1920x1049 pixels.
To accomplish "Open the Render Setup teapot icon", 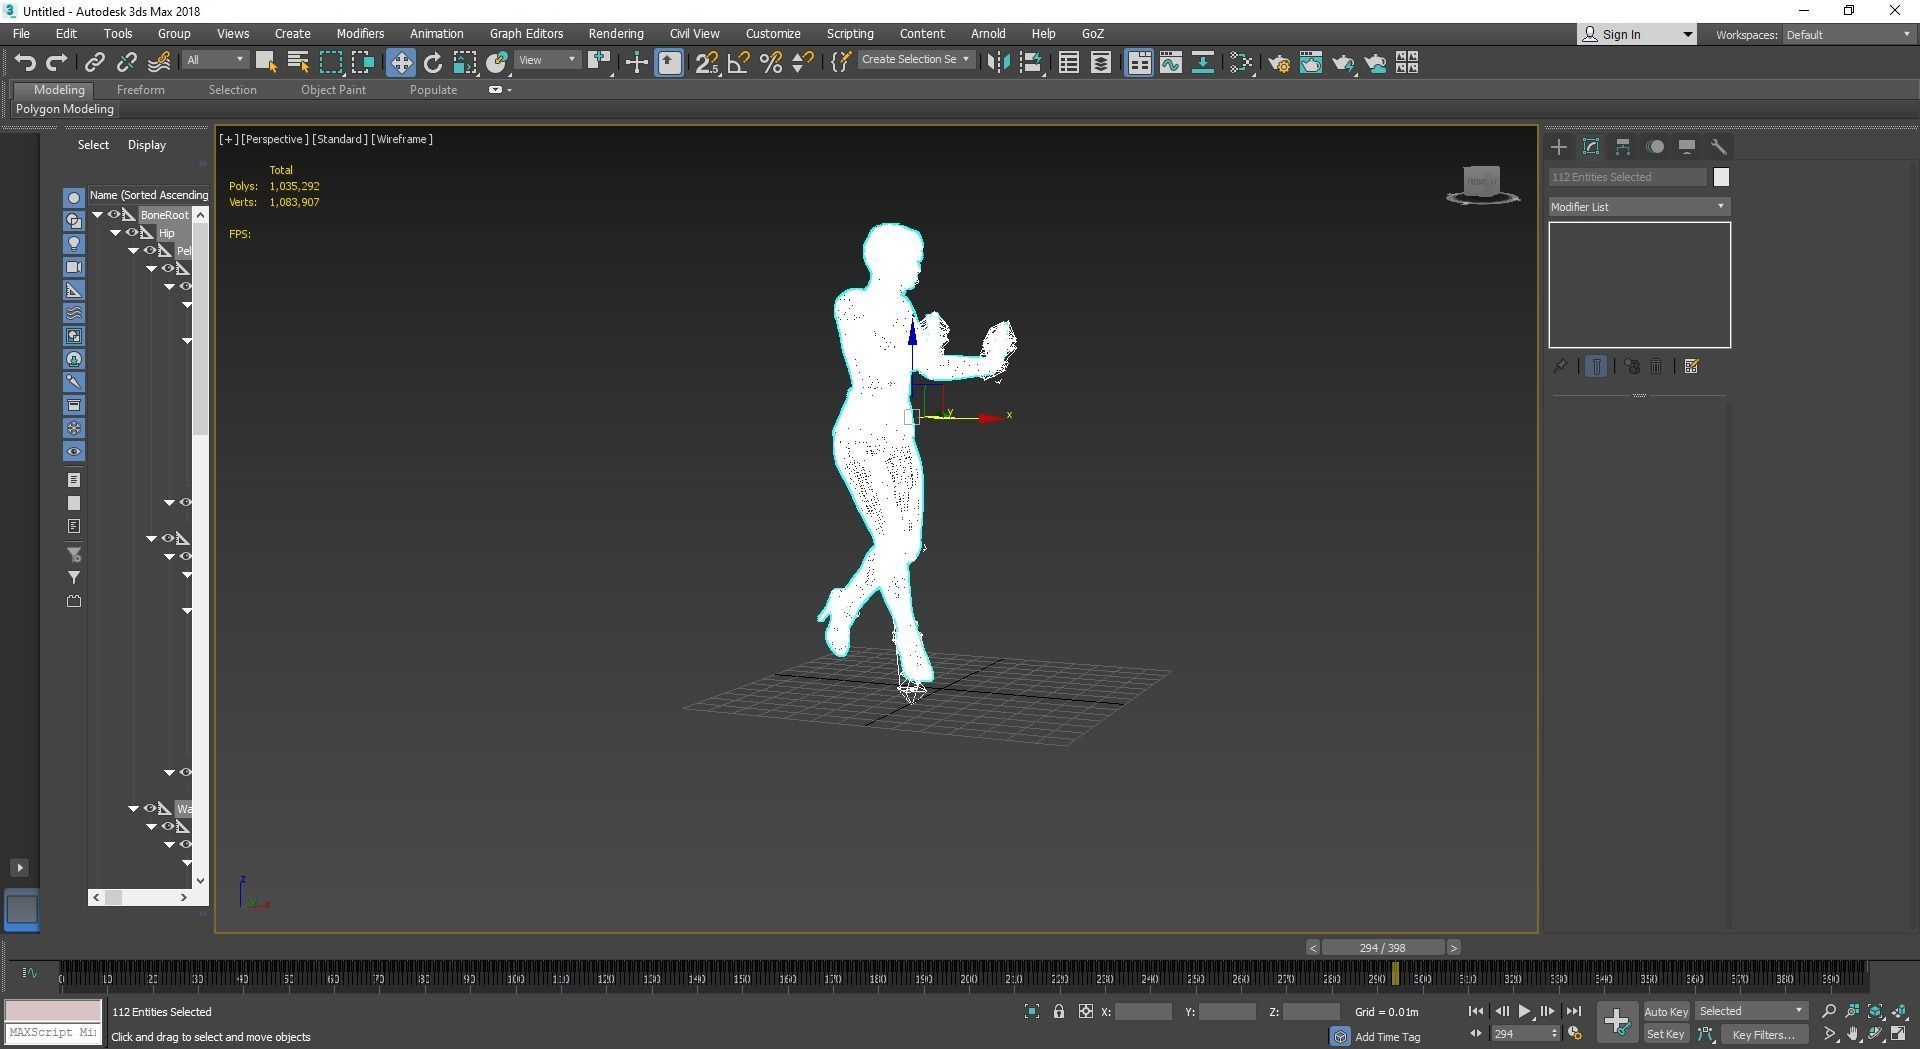I will [x=1278, y=63].
